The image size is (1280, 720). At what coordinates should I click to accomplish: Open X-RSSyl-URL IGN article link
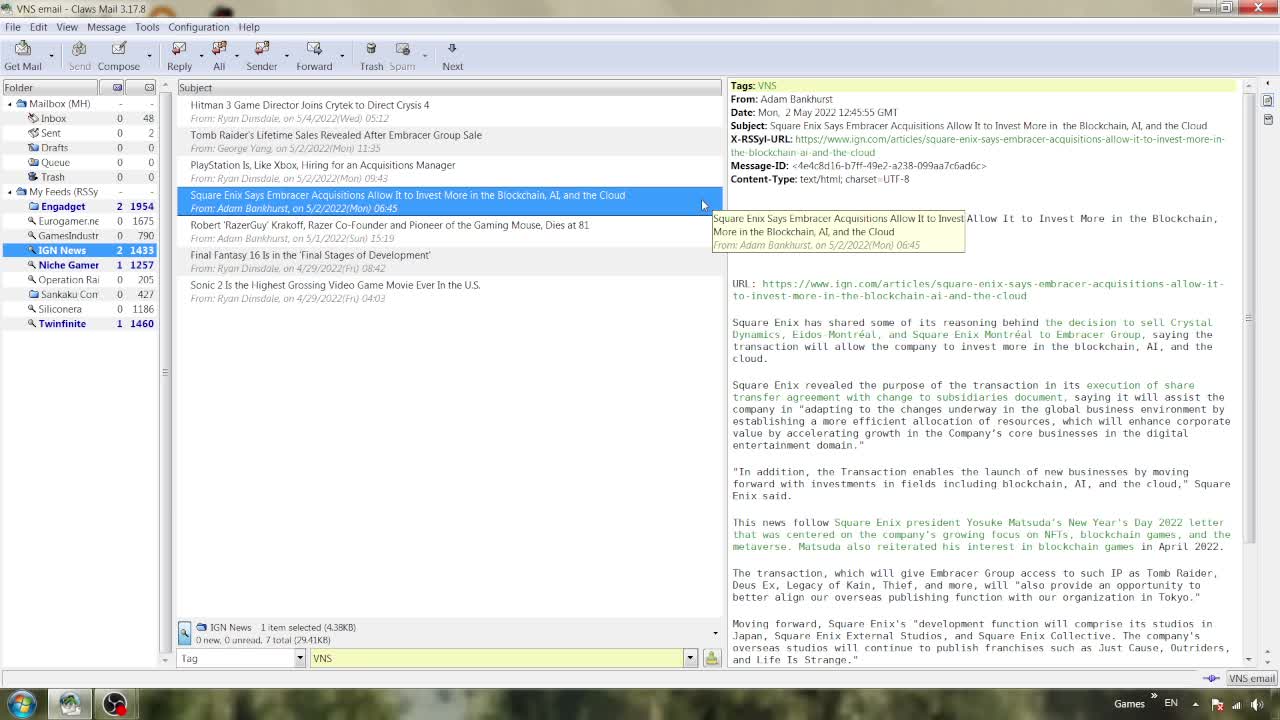[977, 146]
